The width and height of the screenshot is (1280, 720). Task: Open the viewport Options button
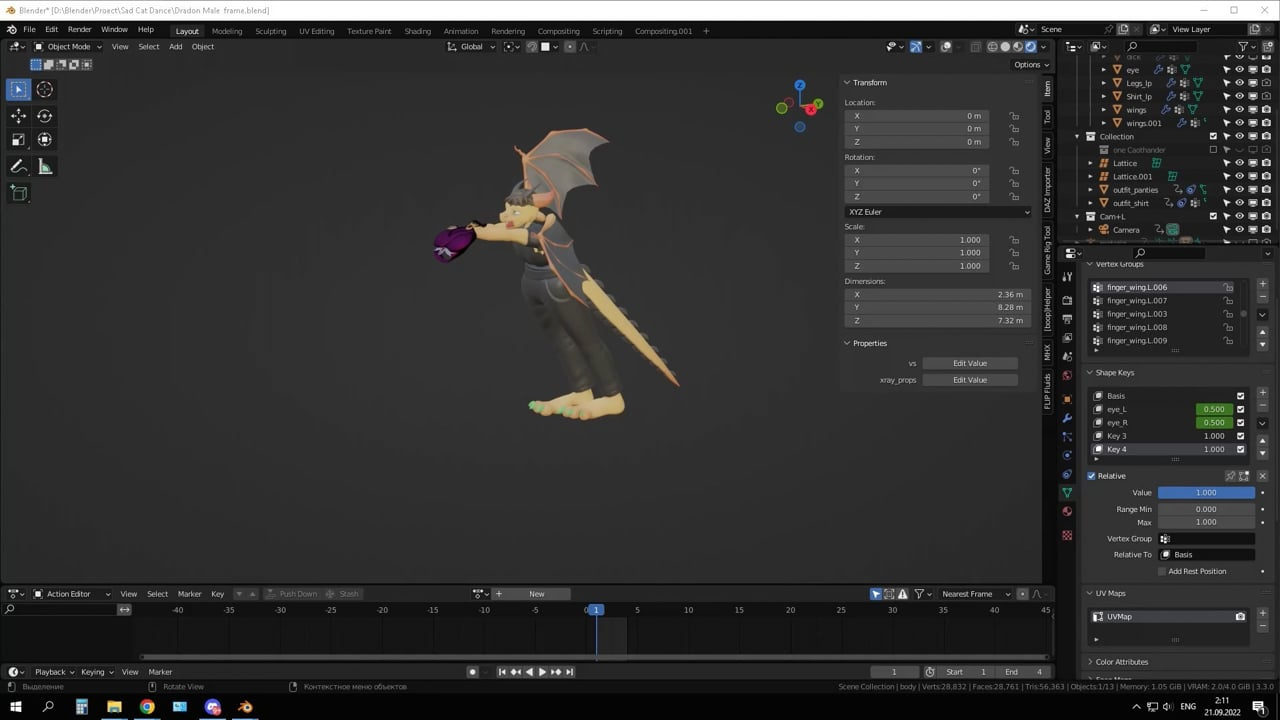tap(1030, 65)
